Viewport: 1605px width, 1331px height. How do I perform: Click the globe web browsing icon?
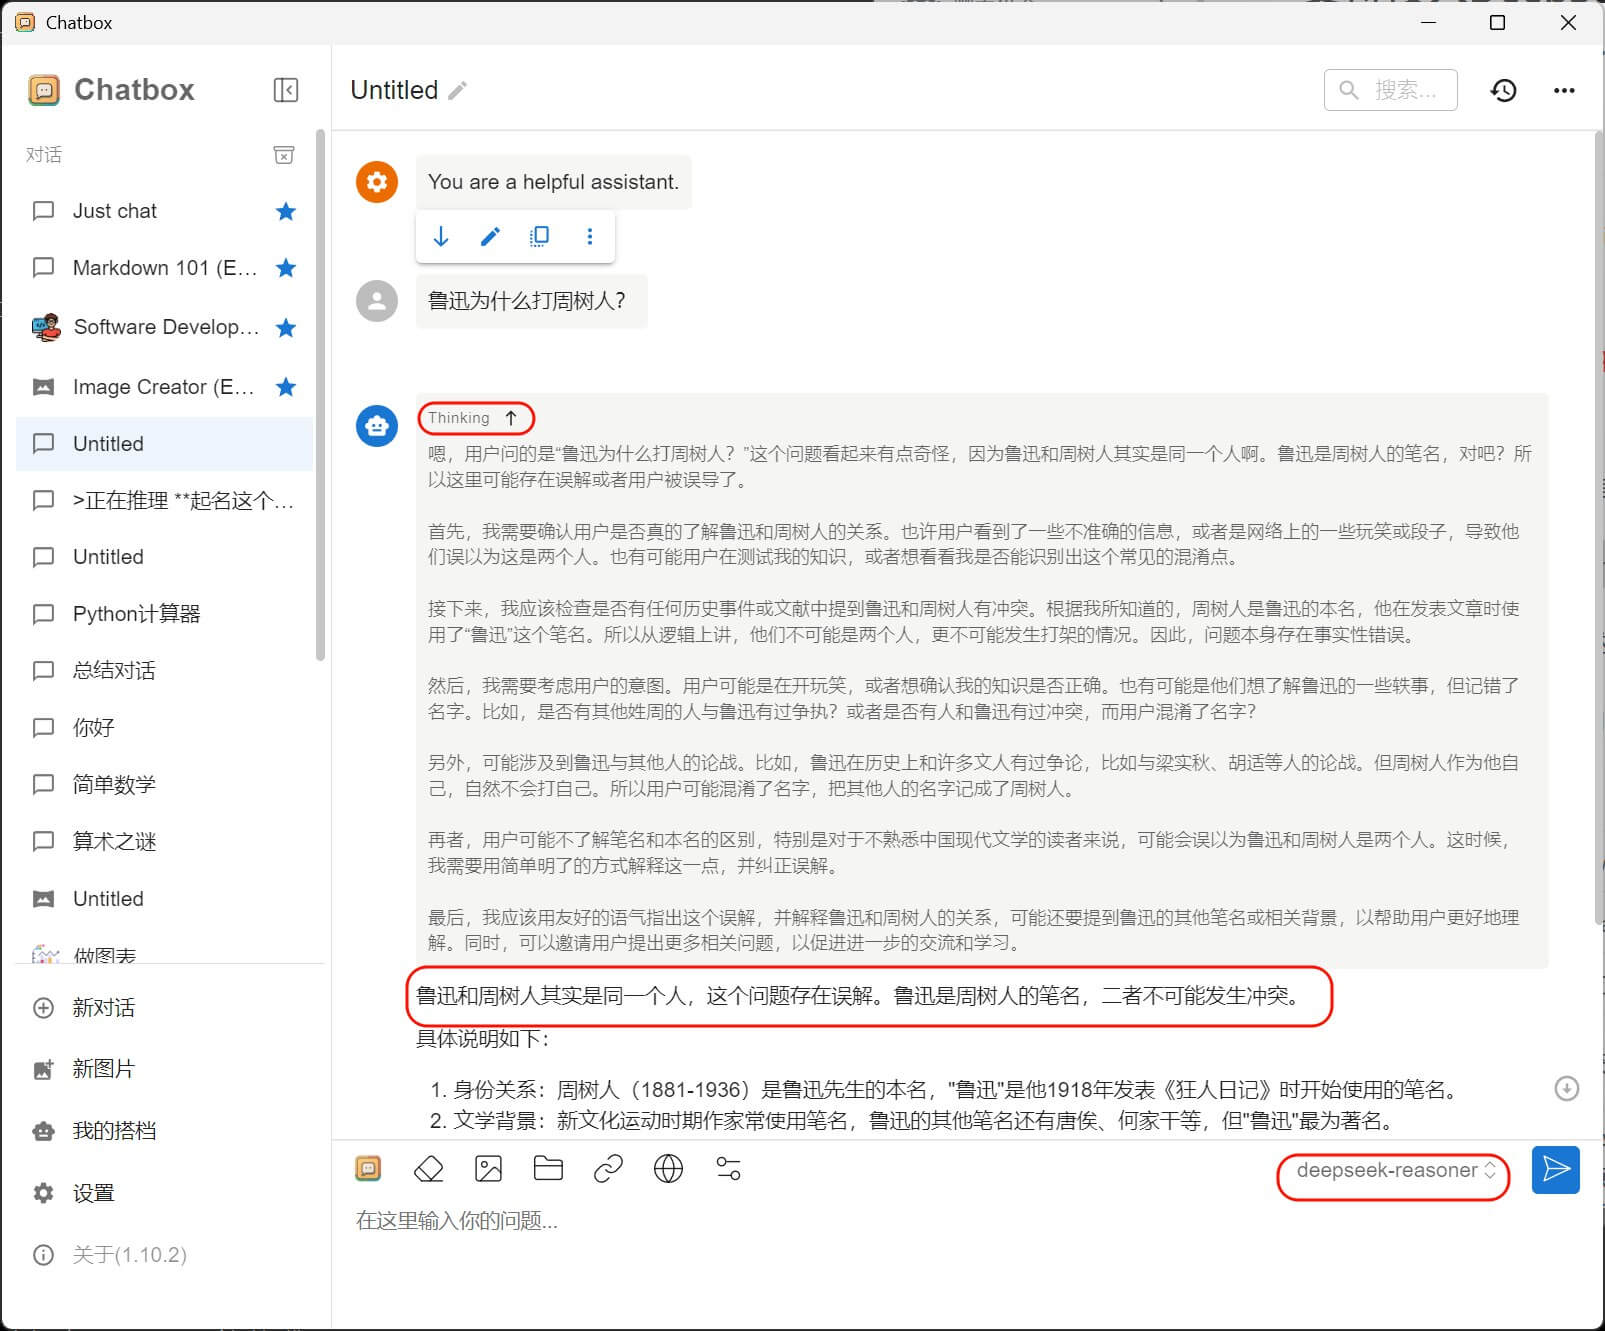668,1168
